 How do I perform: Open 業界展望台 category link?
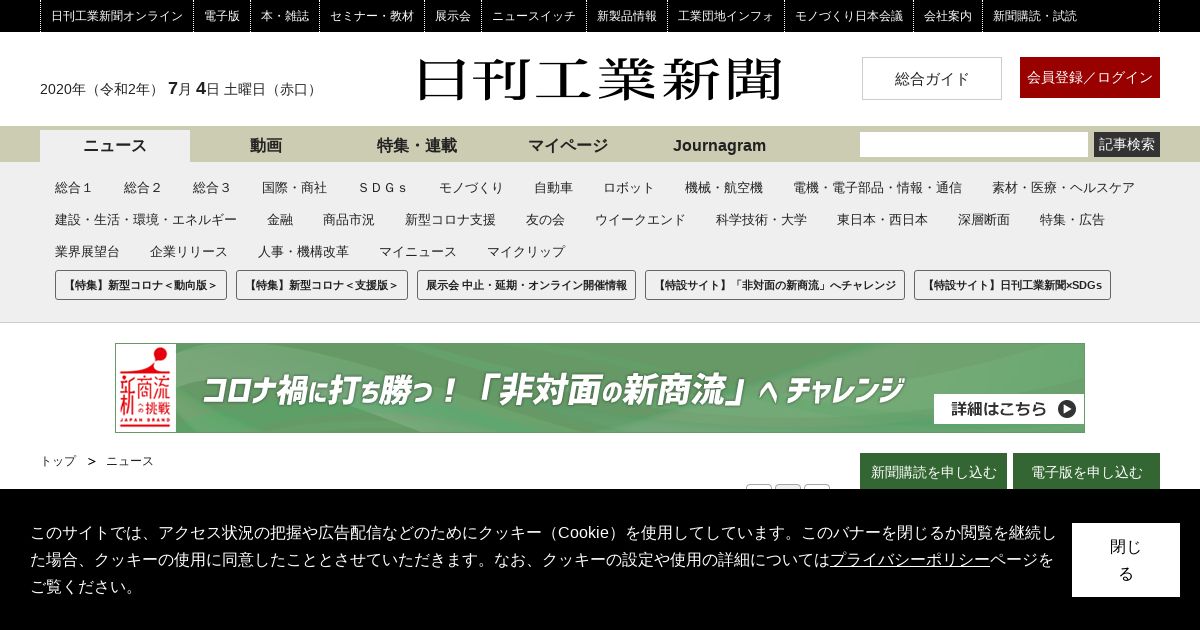click(87, 252)
